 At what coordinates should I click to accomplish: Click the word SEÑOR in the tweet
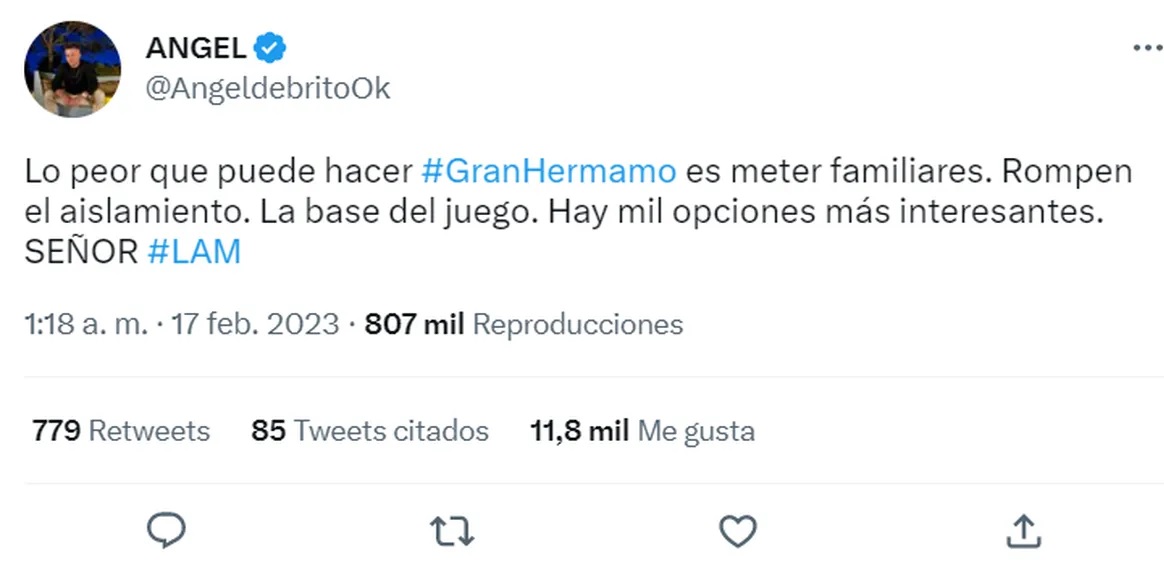tap(81, 251)
